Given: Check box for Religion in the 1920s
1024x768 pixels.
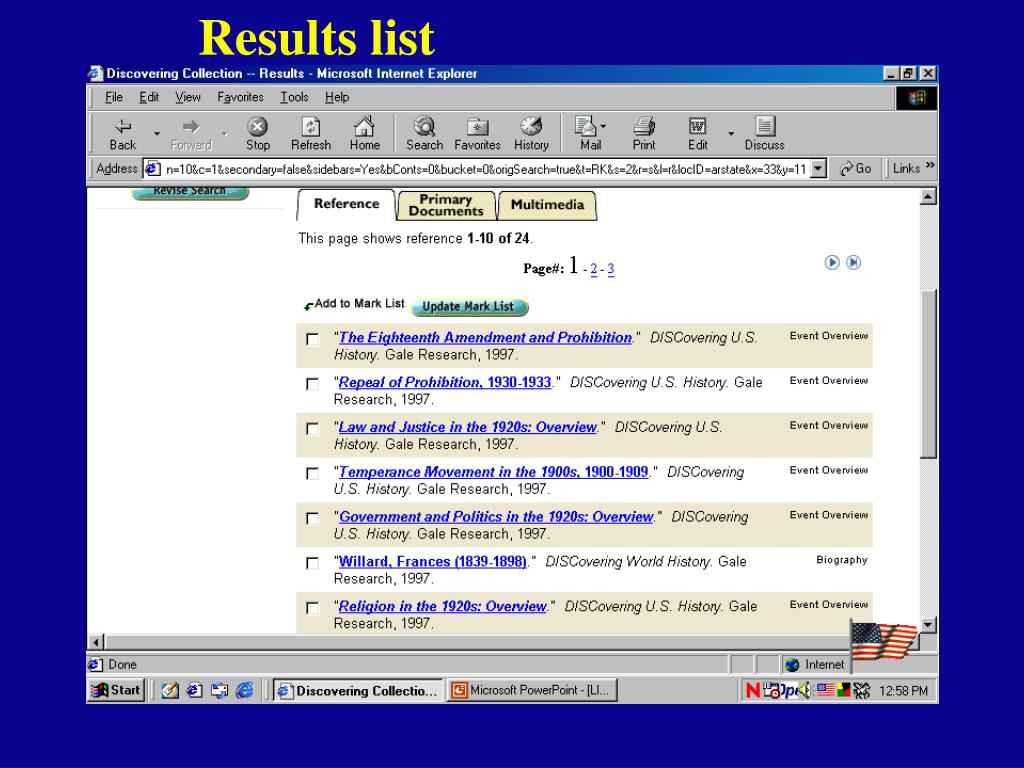Looking at the screenshot, I should click(313, 607).
